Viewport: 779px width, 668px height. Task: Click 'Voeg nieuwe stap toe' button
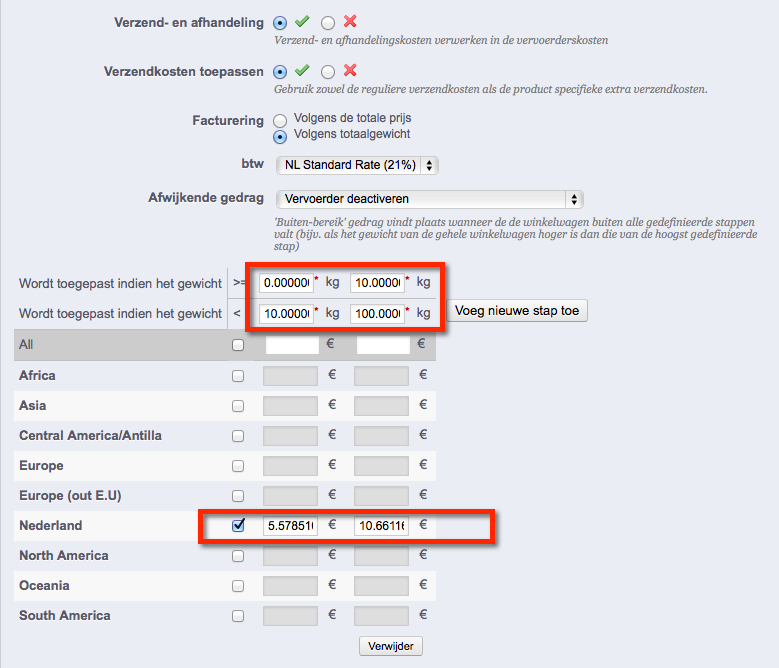click(x=517, y=311)
